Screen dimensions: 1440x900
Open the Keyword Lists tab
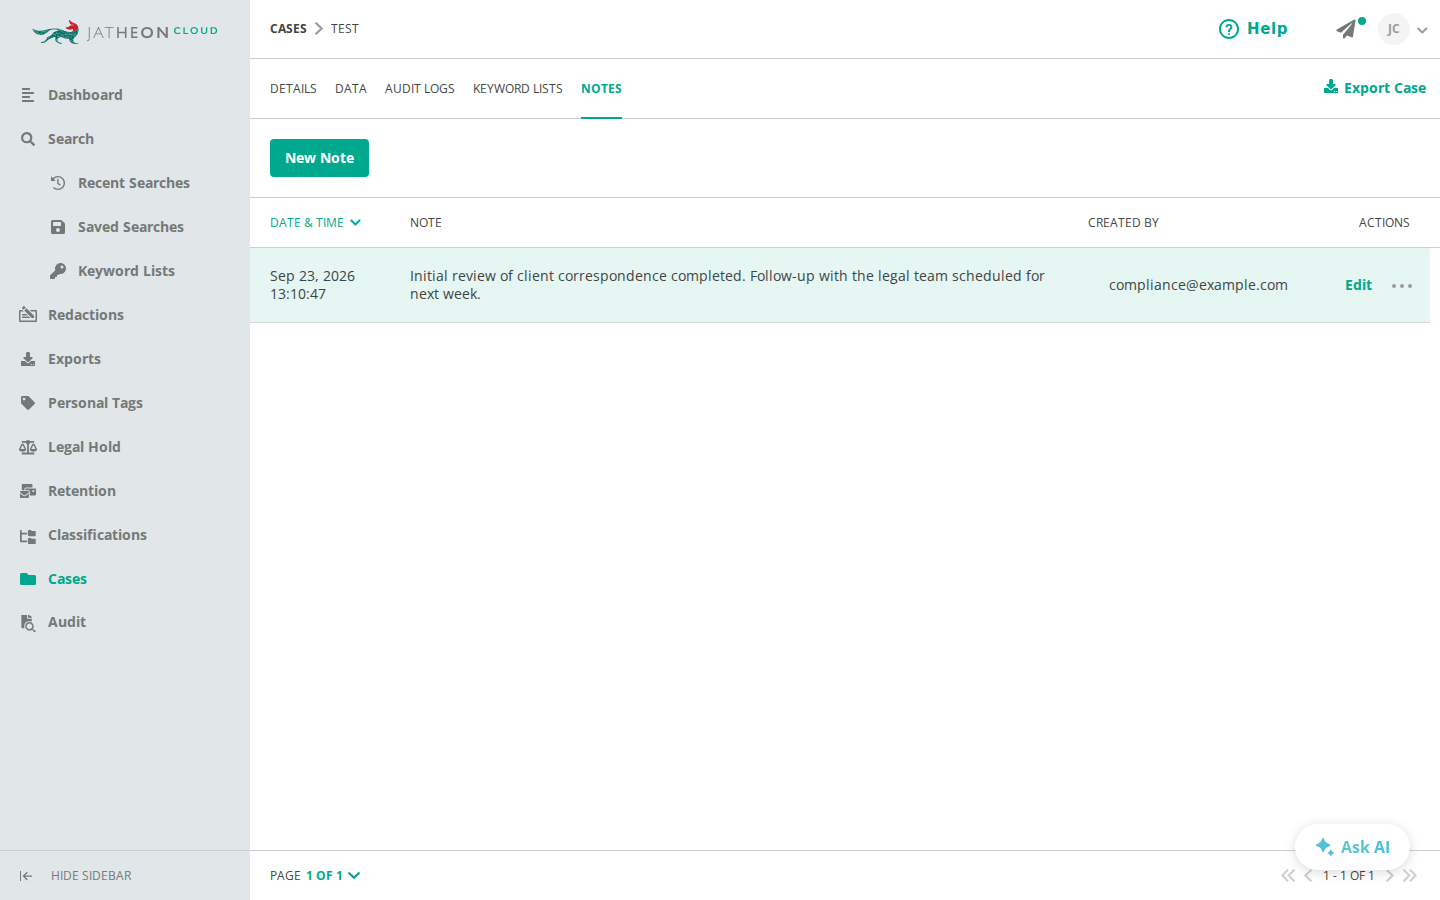tap(518, 89)
